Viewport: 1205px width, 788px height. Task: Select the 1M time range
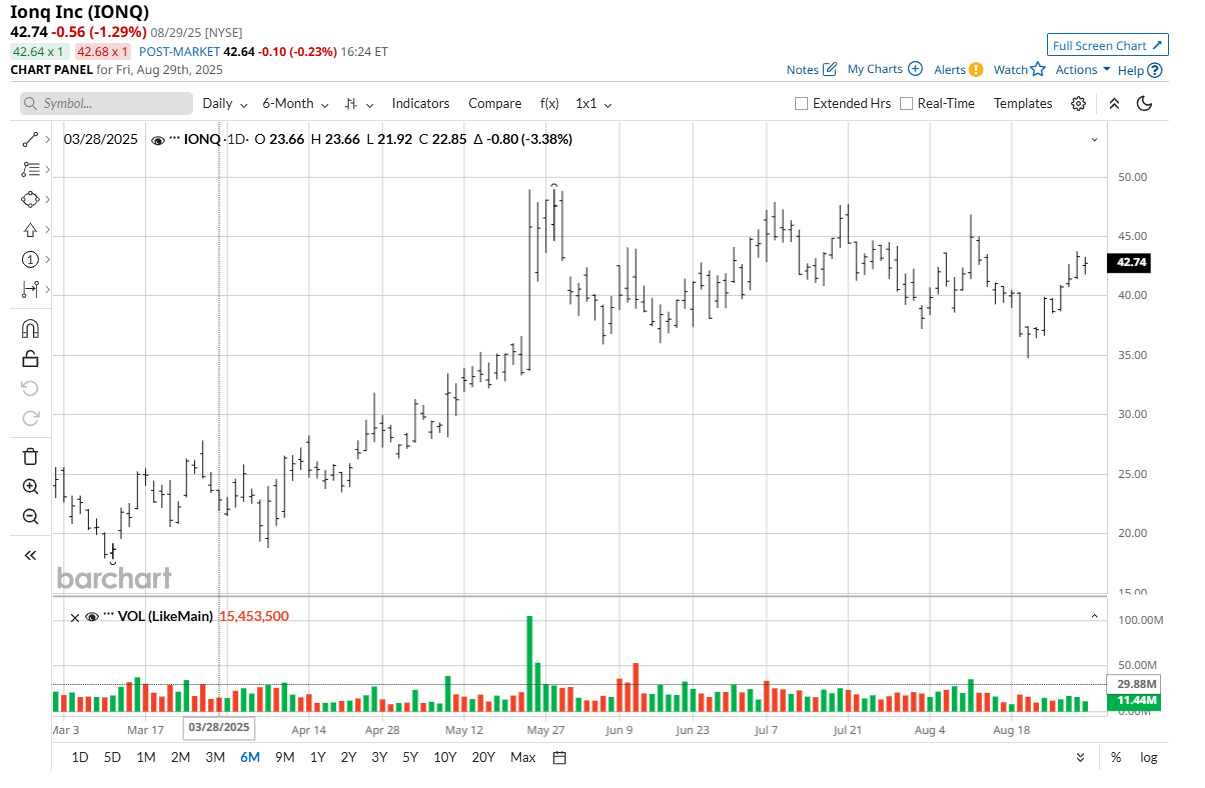tap(146, 757)
